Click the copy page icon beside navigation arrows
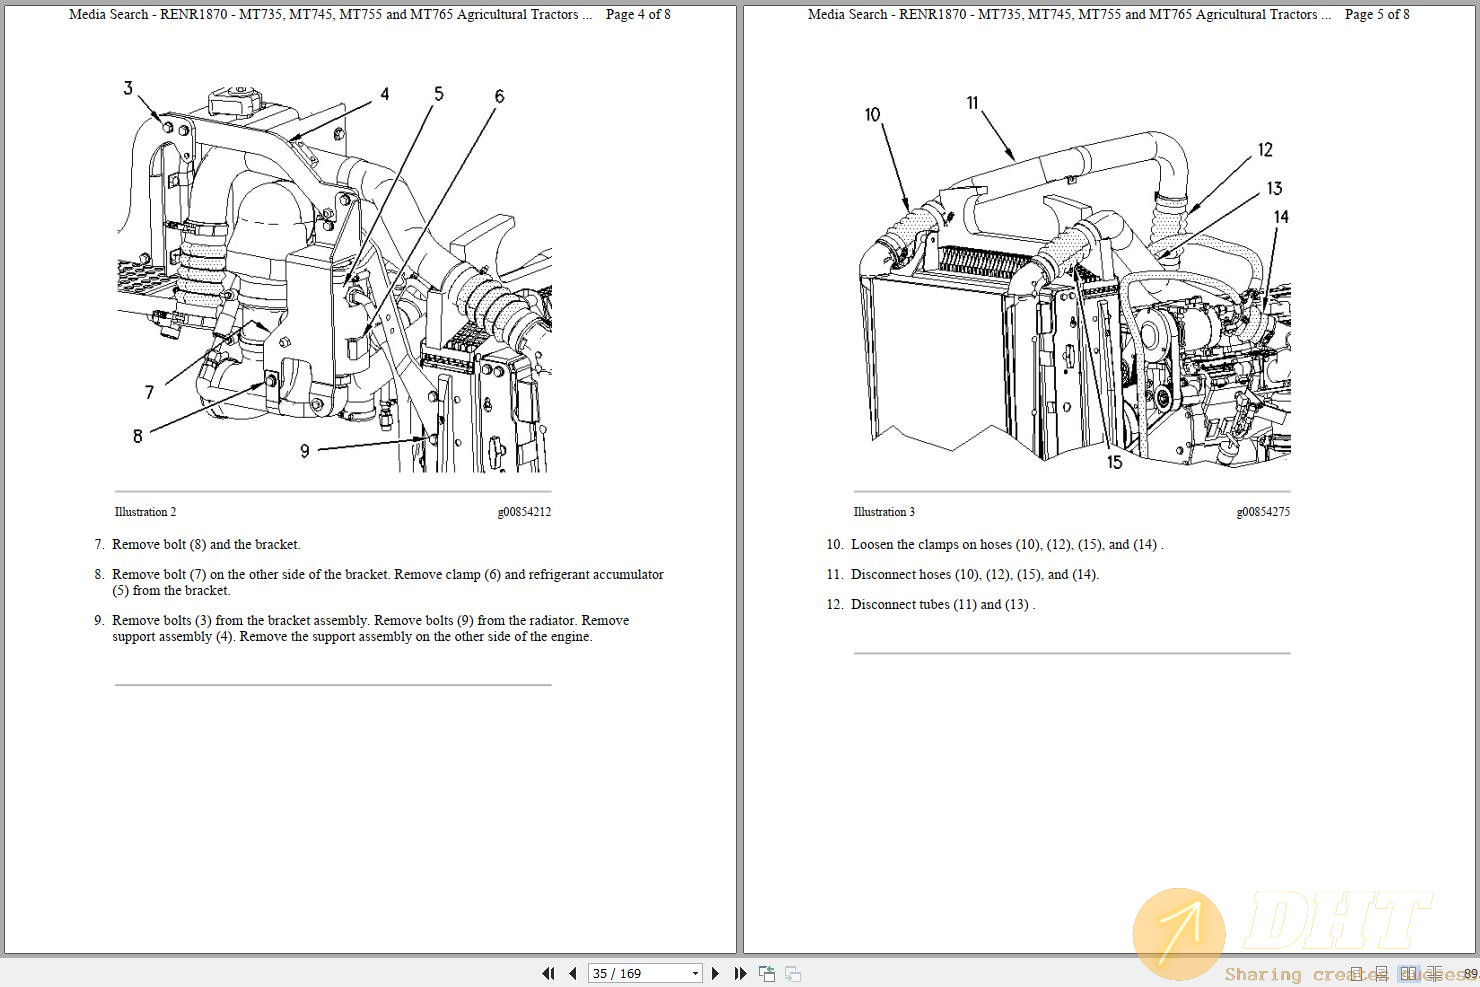 tap(766, 973)
